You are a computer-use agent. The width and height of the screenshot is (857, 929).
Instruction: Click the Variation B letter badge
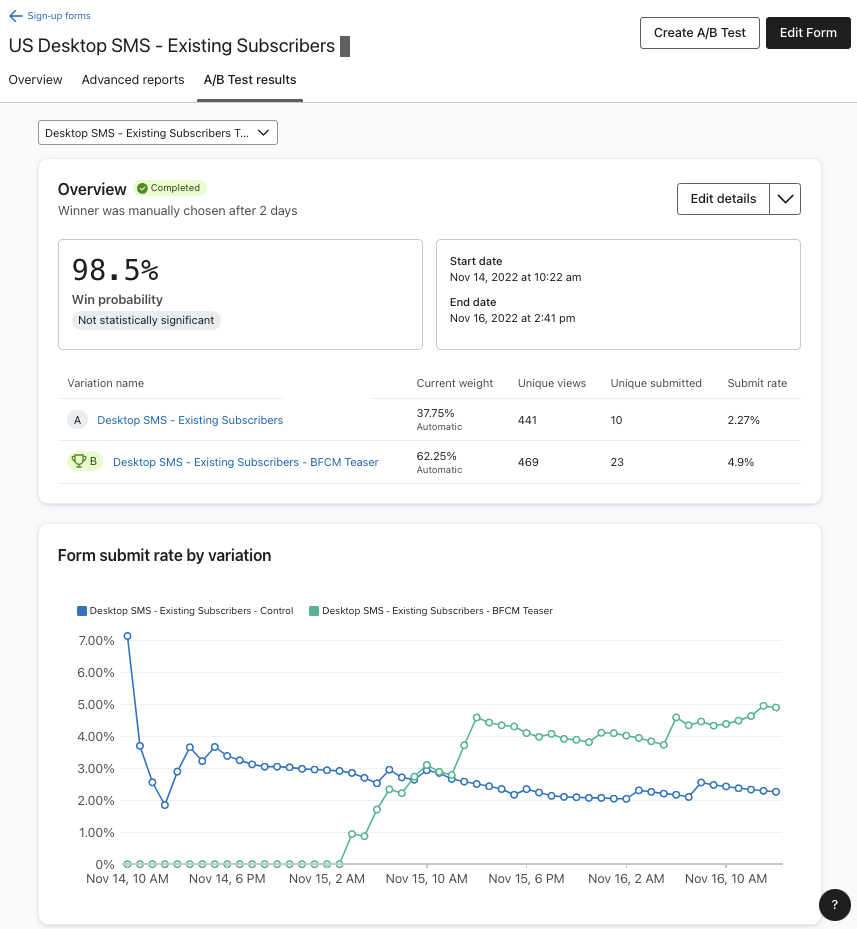(x=92, y=461)
